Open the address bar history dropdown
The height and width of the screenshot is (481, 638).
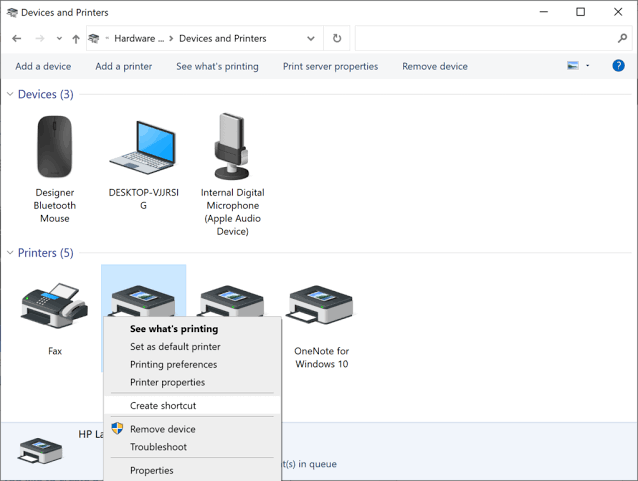coord(311,39)
